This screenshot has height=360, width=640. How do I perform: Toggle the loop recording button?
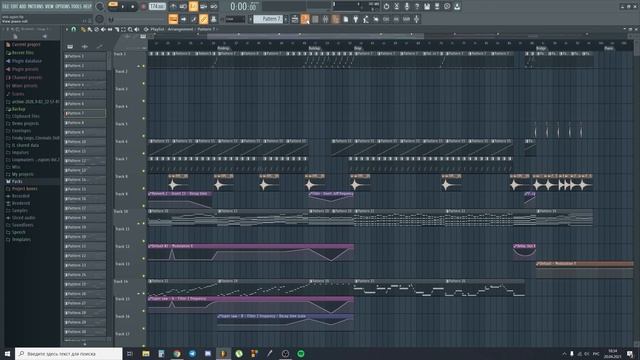[x=213, y=7]
